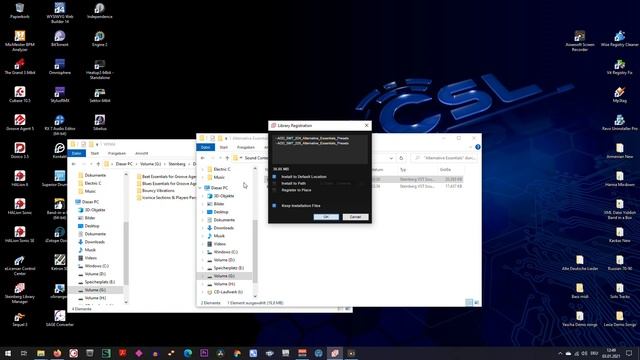Open The Grand 3 64bit desktop icon
640x360 pixels.
(20, 67)
